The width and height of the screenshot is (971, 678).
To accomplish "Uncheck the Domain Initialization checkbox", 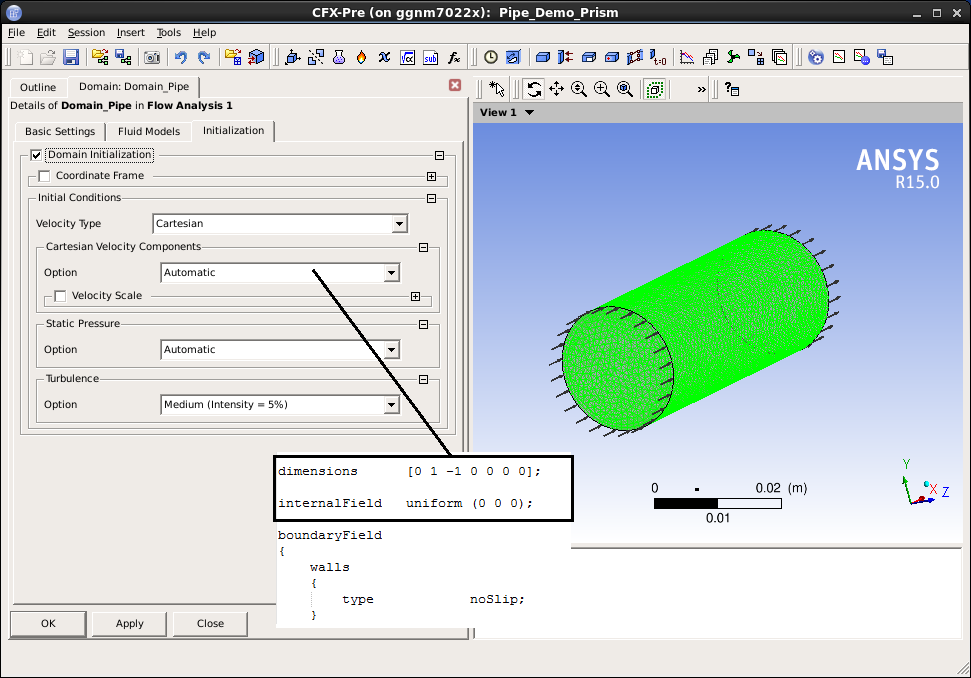I will click(x=36, y=155).
